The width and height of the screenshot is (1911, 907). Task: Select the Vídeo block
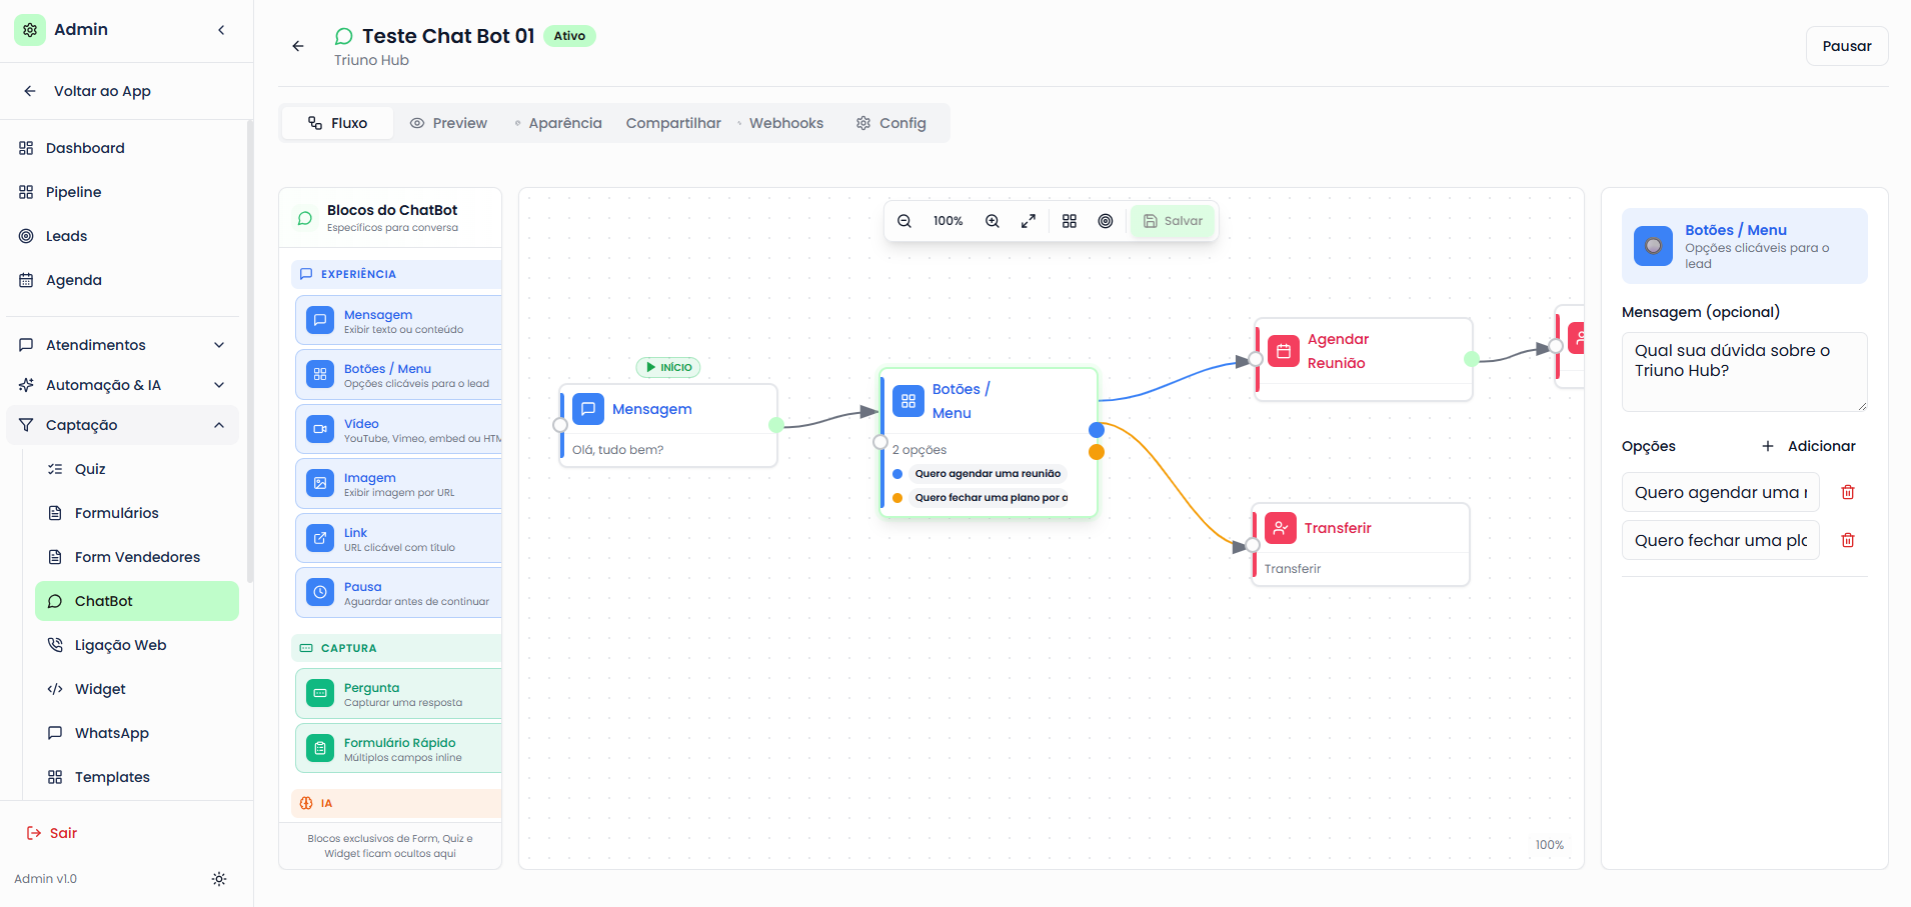398,430
